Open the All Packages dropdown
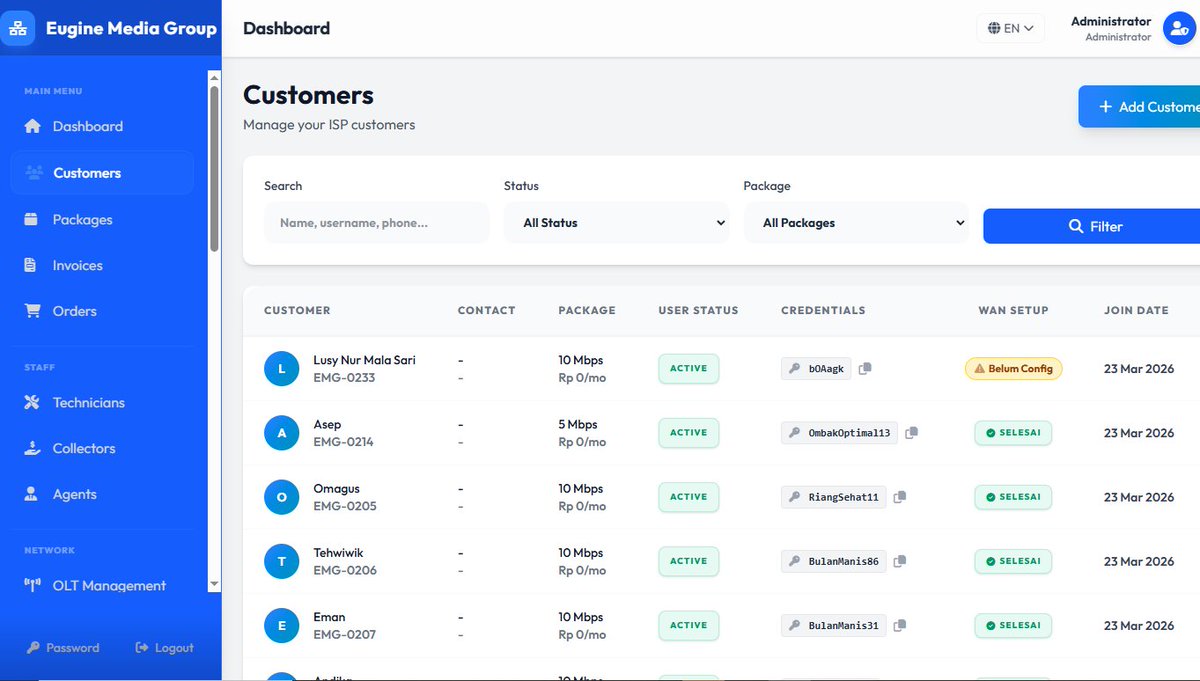The width and height of the screenshot is (1200, 681). point(856,223)
